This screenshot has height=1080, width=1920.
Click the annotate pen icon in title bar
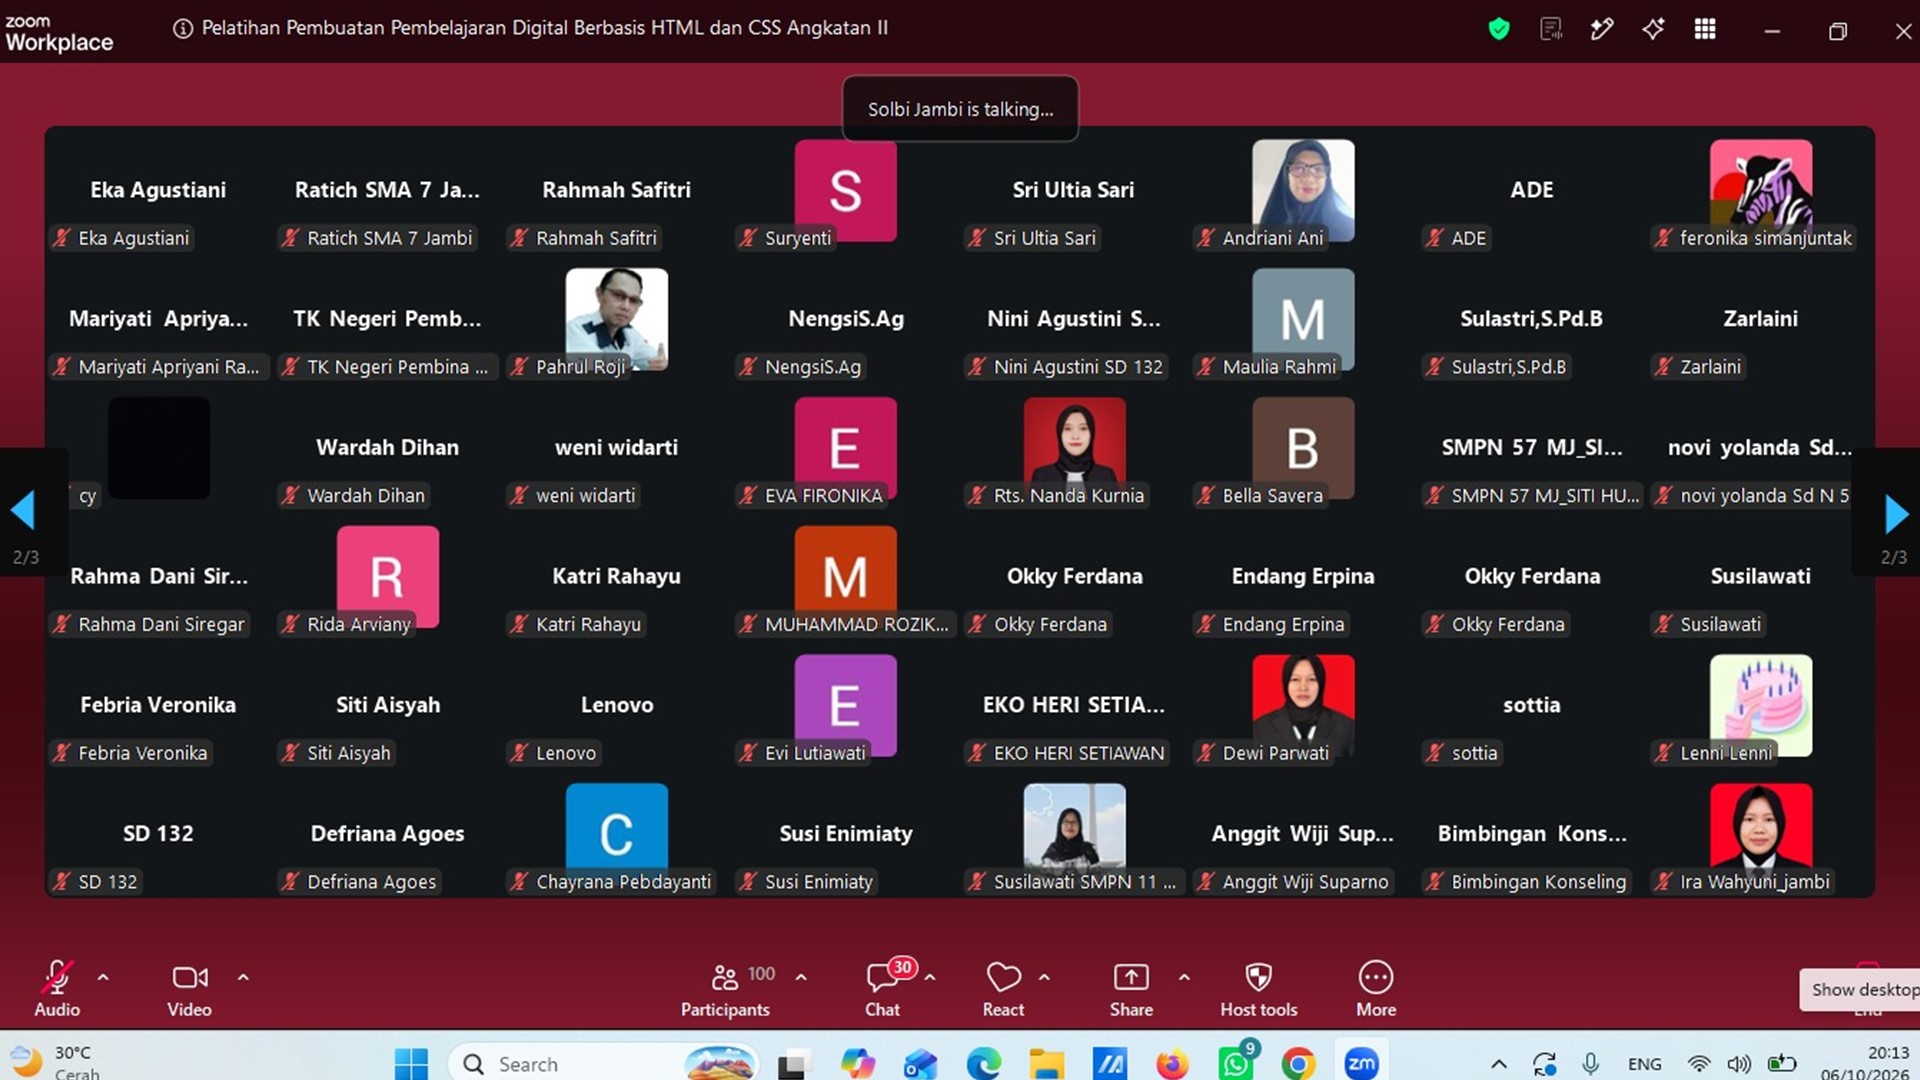point(1602,29)
